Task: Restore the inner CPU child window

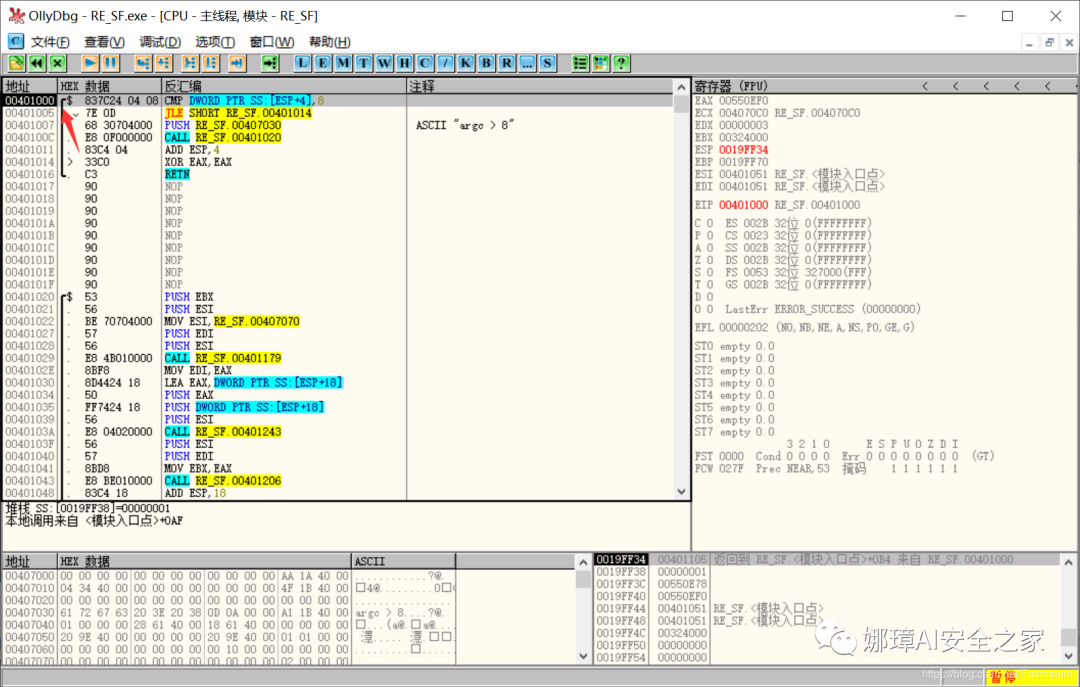Action: pyautogui.click(x=1049, y=42)
